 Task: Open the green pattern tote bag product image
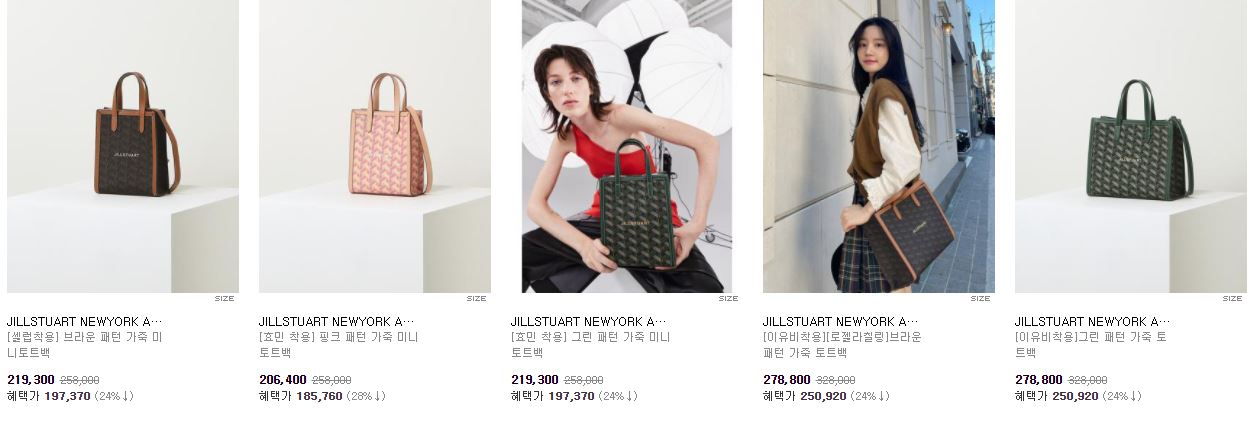[1131, 146]
